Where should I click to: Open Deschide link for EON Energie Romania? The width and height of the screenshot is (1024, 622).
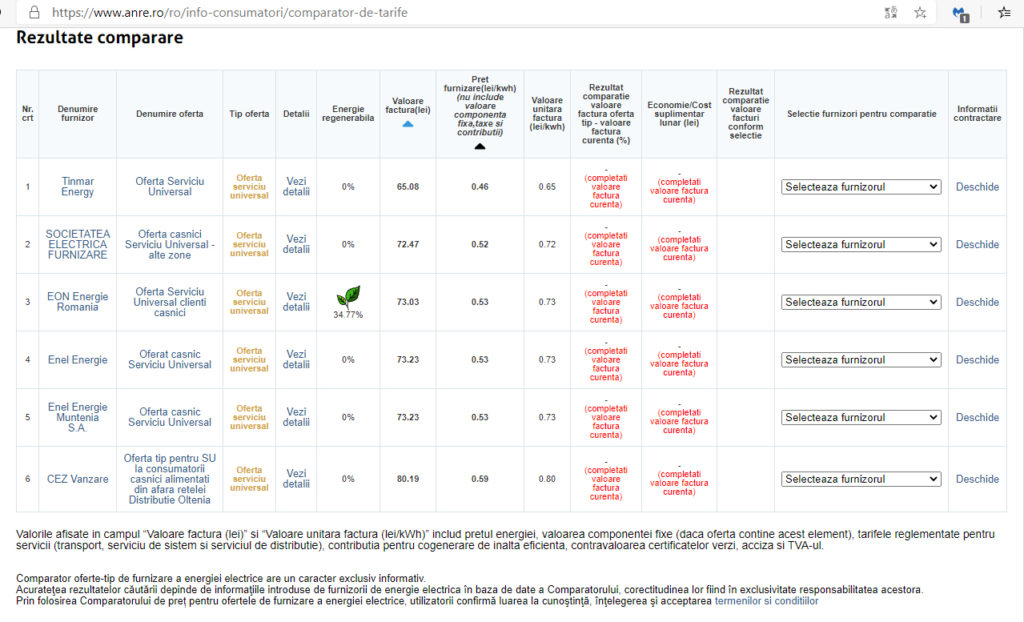tap(976, 302)
